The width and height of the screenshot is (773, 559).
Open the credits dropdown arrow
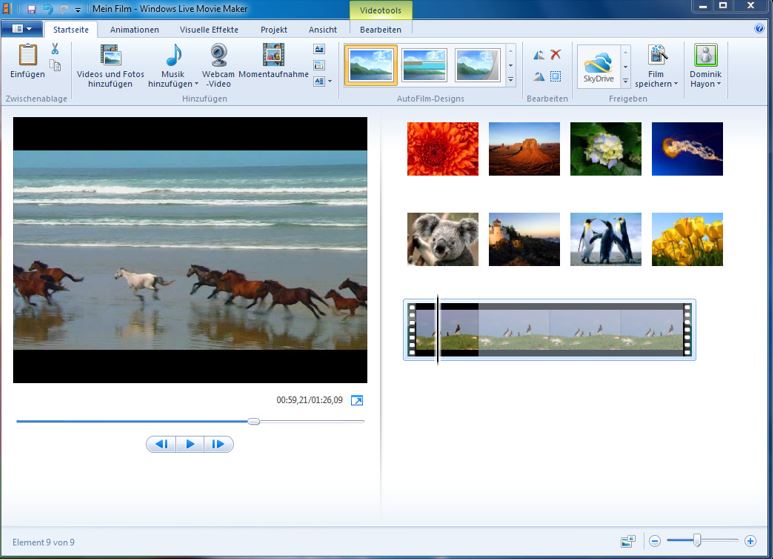pyautogui.click(x=330, y=81)
